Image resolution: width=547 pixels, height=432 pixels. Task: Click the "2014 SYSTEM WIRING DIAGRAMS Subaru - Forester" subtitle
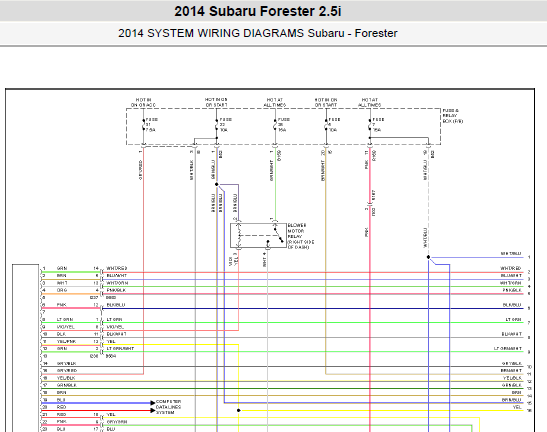tap(257, 33)
